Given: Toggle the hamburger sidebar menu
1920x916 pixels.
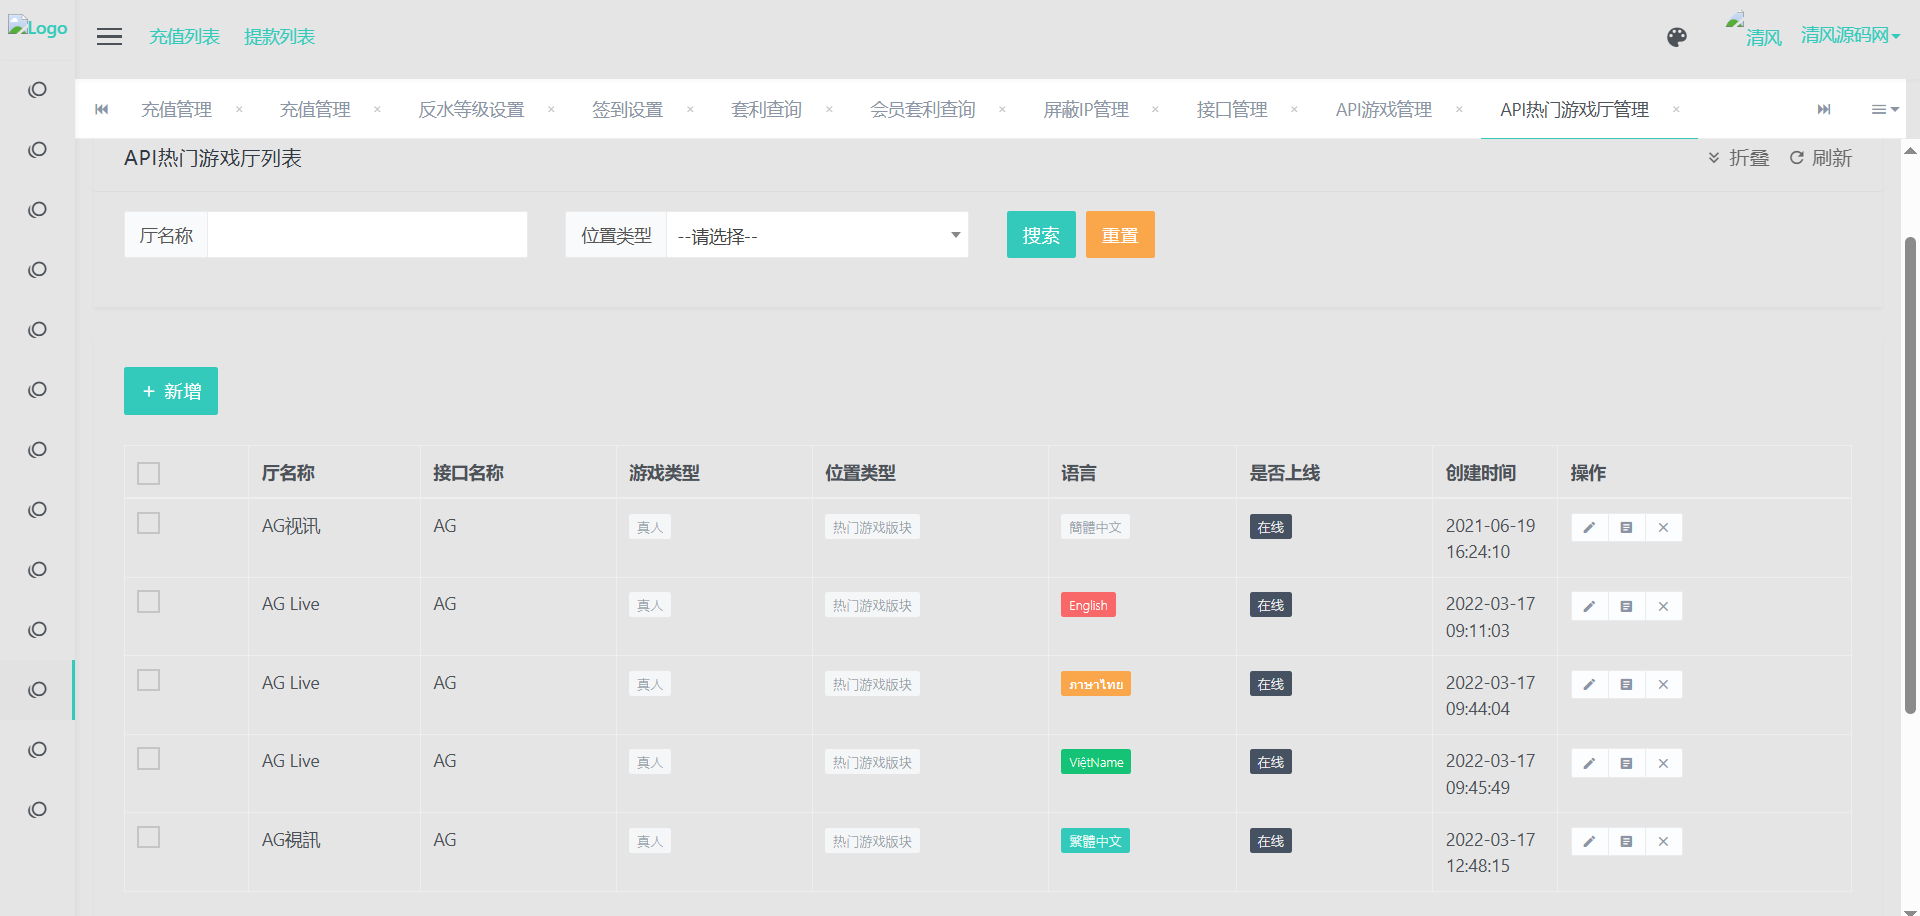Looking at the screenshot, I should pos(109,37).
